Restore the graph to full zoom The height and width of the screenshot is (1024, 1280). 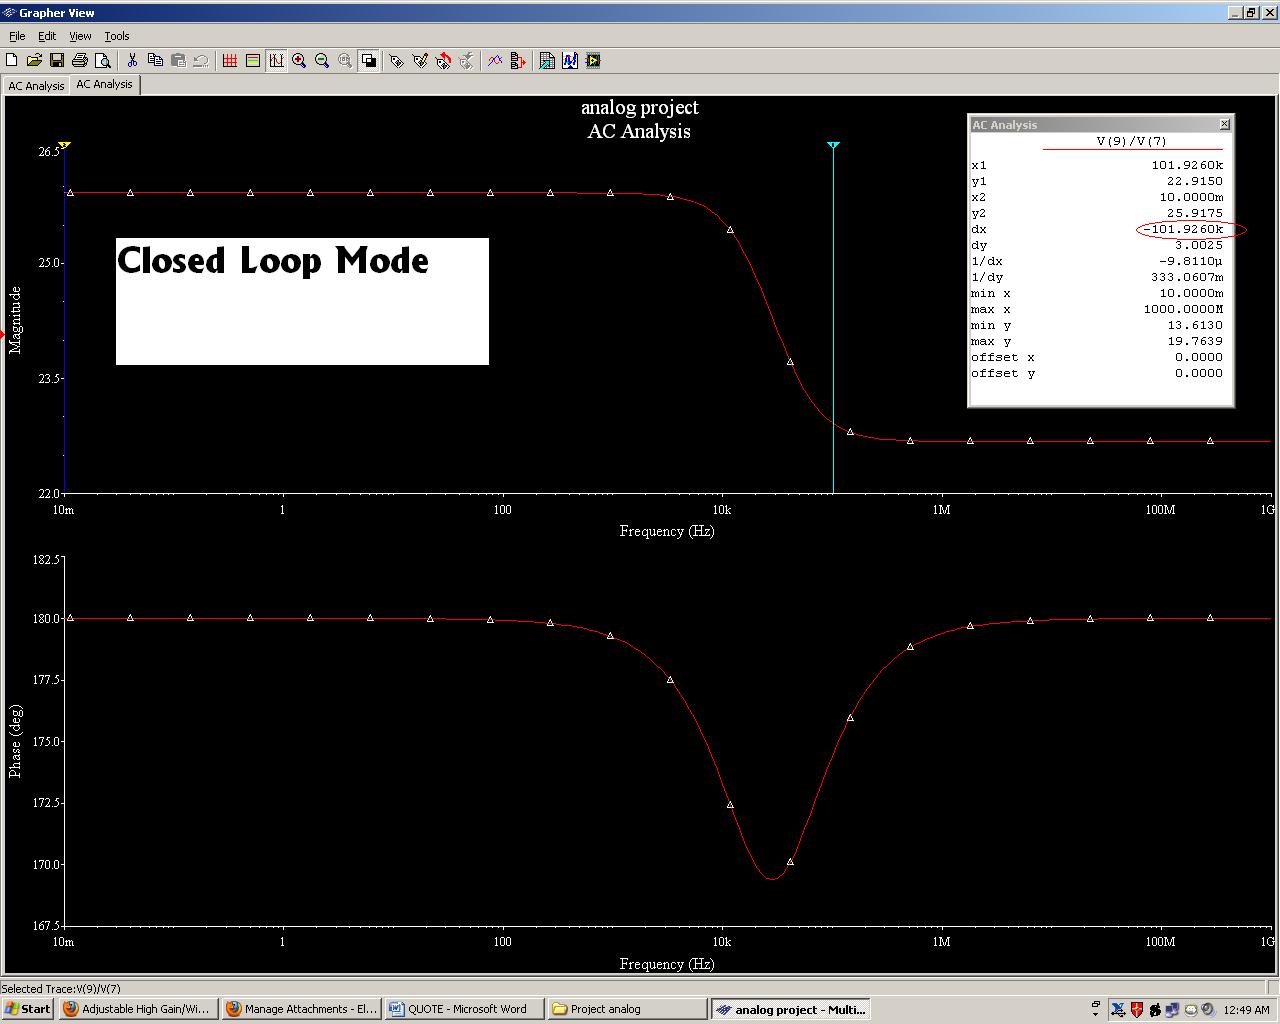tap(345, 61)
